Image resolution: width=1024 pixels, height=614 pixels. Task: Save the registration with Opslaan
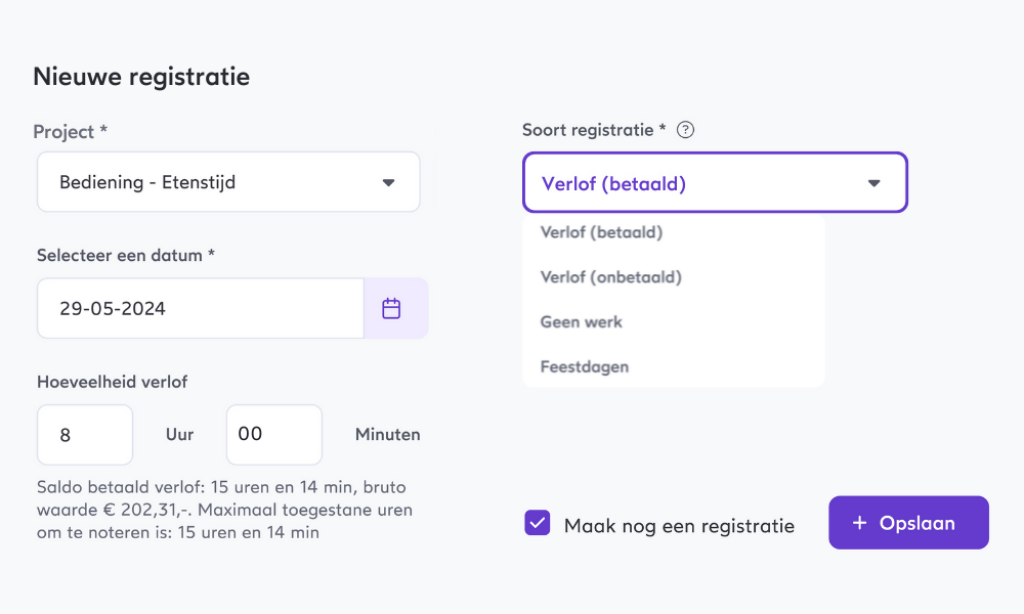(x=908, y=523)
